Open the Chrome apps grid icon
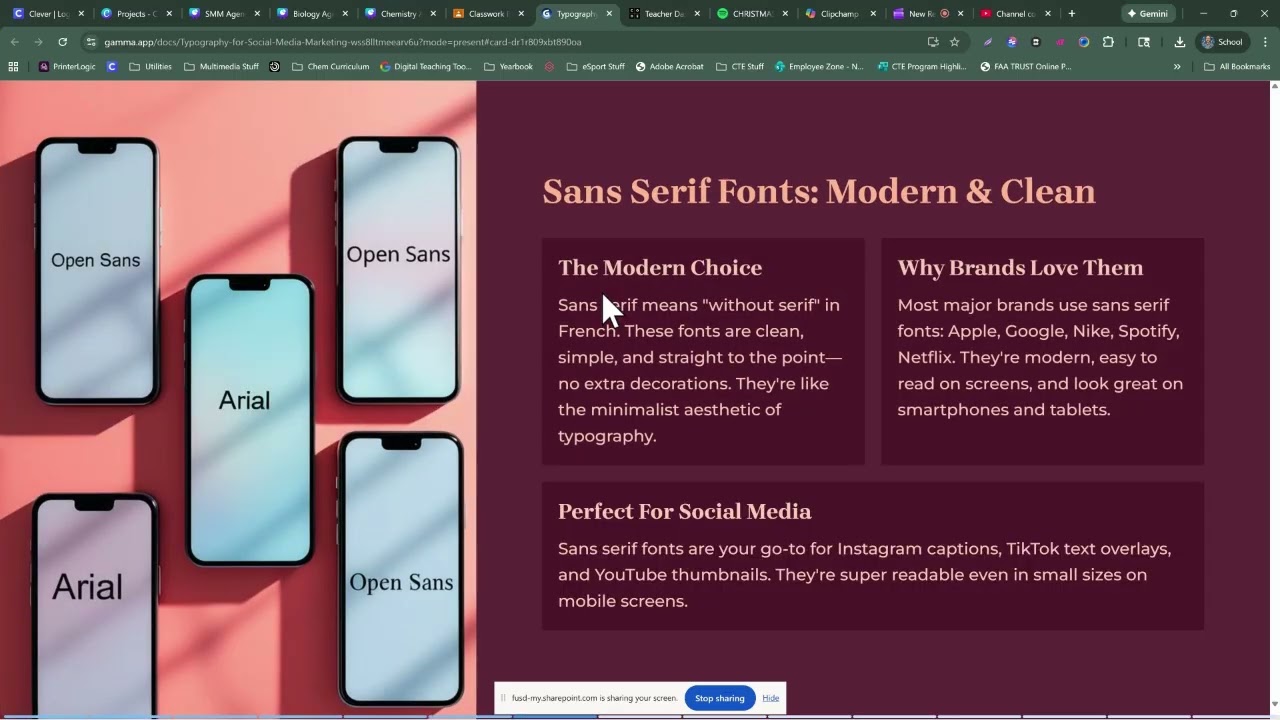Viewport: 1280px width, 720px height. (13, 66)
